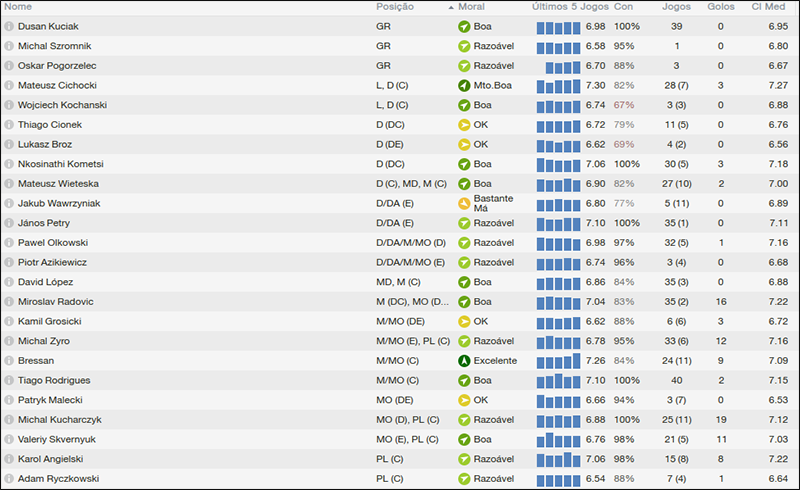This screenshot has width=800, height=490.
Task: Sort by Posição column header
Action: tap(396, 7)
